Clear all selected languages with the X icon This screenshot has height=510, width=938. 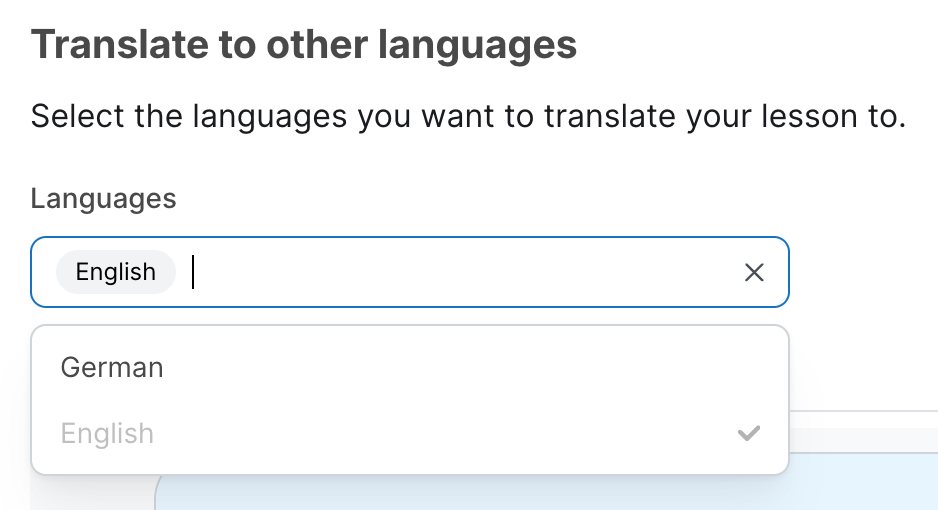click(754, 272)
